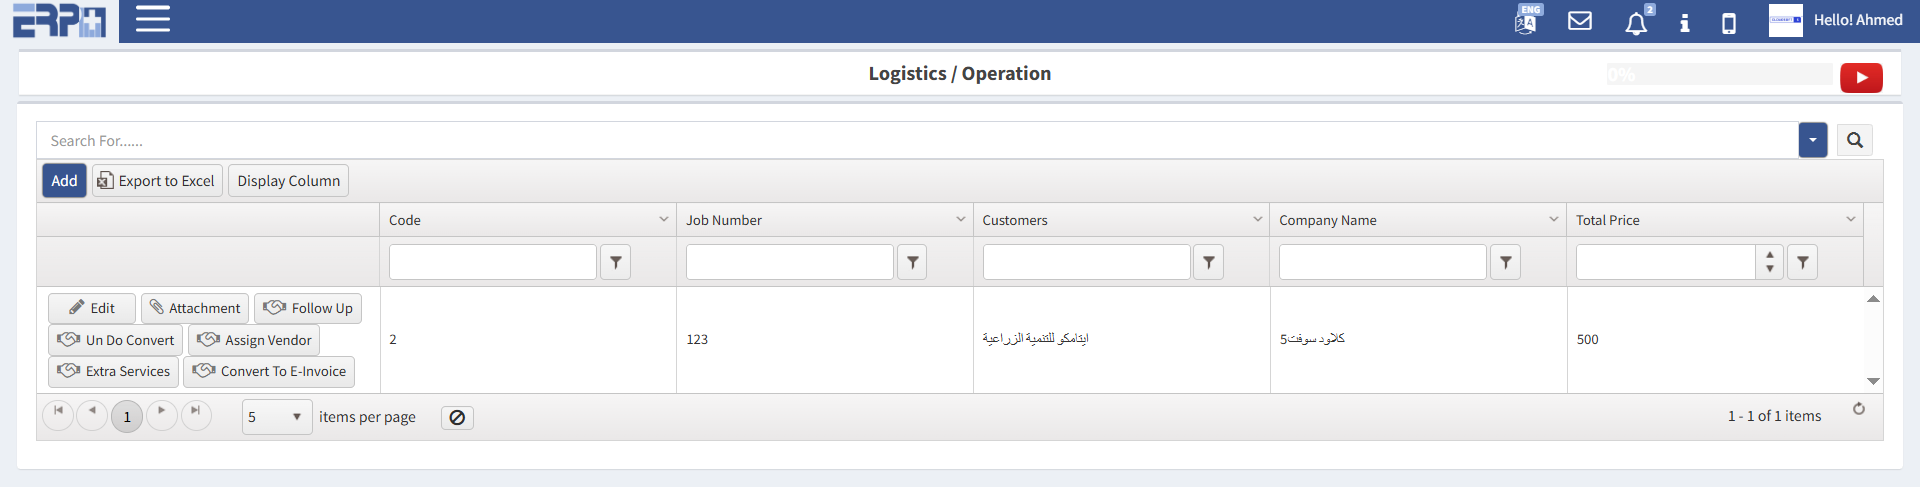Play the YouTube tutorial video button

[x=1861, y=77]
